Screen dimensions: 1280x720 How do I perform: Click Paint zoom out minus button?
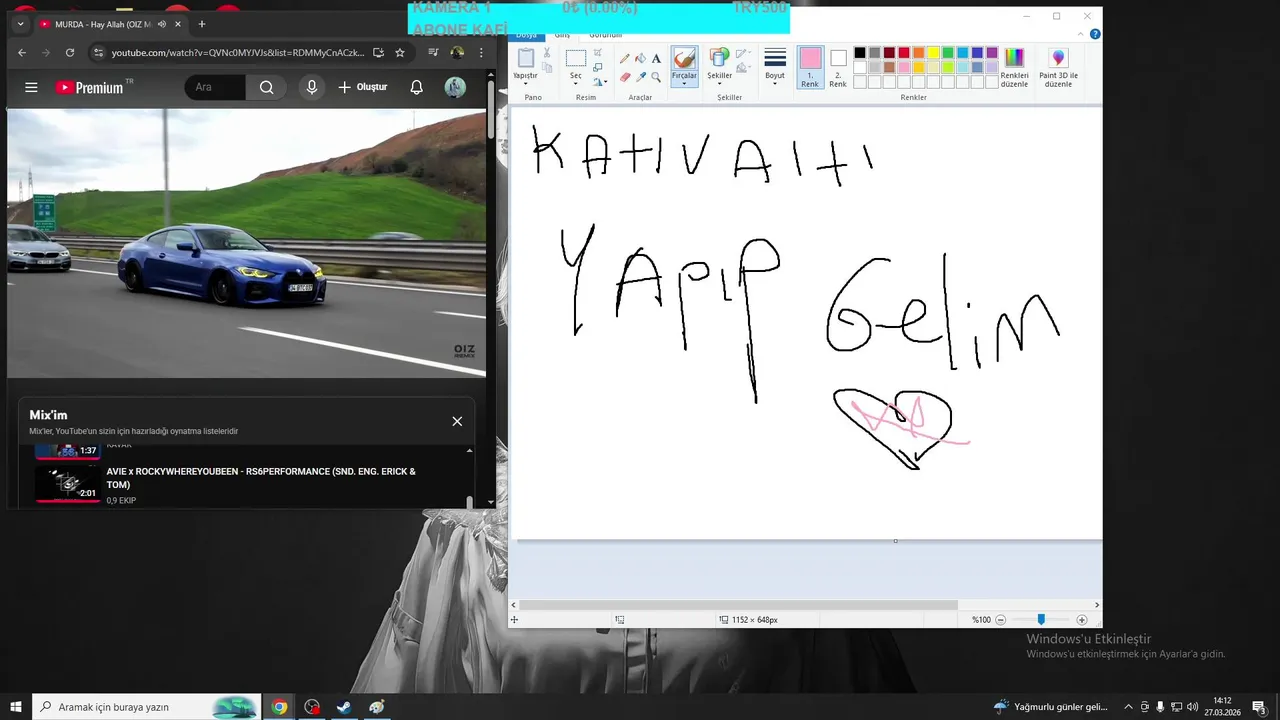coord(1001,620)
